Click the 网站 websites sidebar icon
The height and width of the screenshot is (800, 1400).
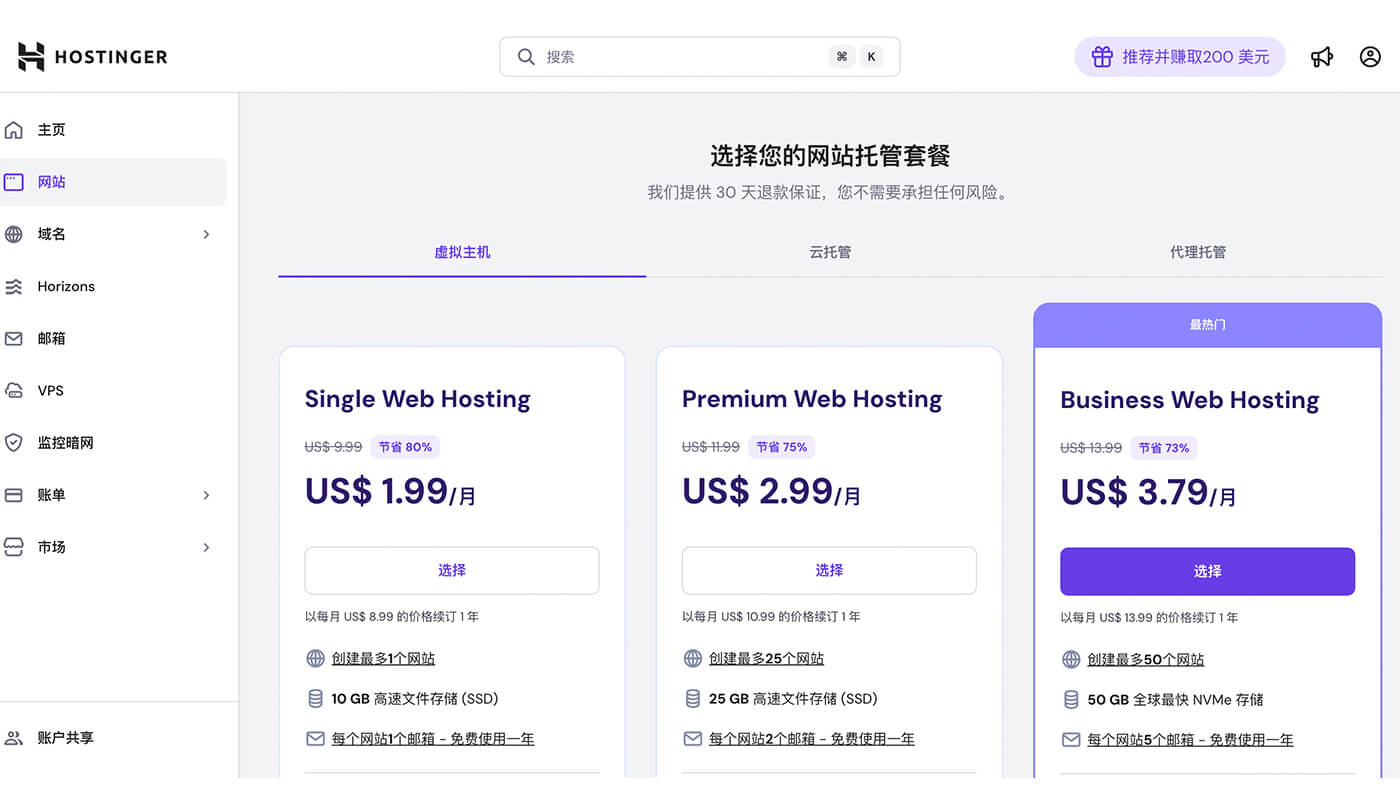pos(14,182)
